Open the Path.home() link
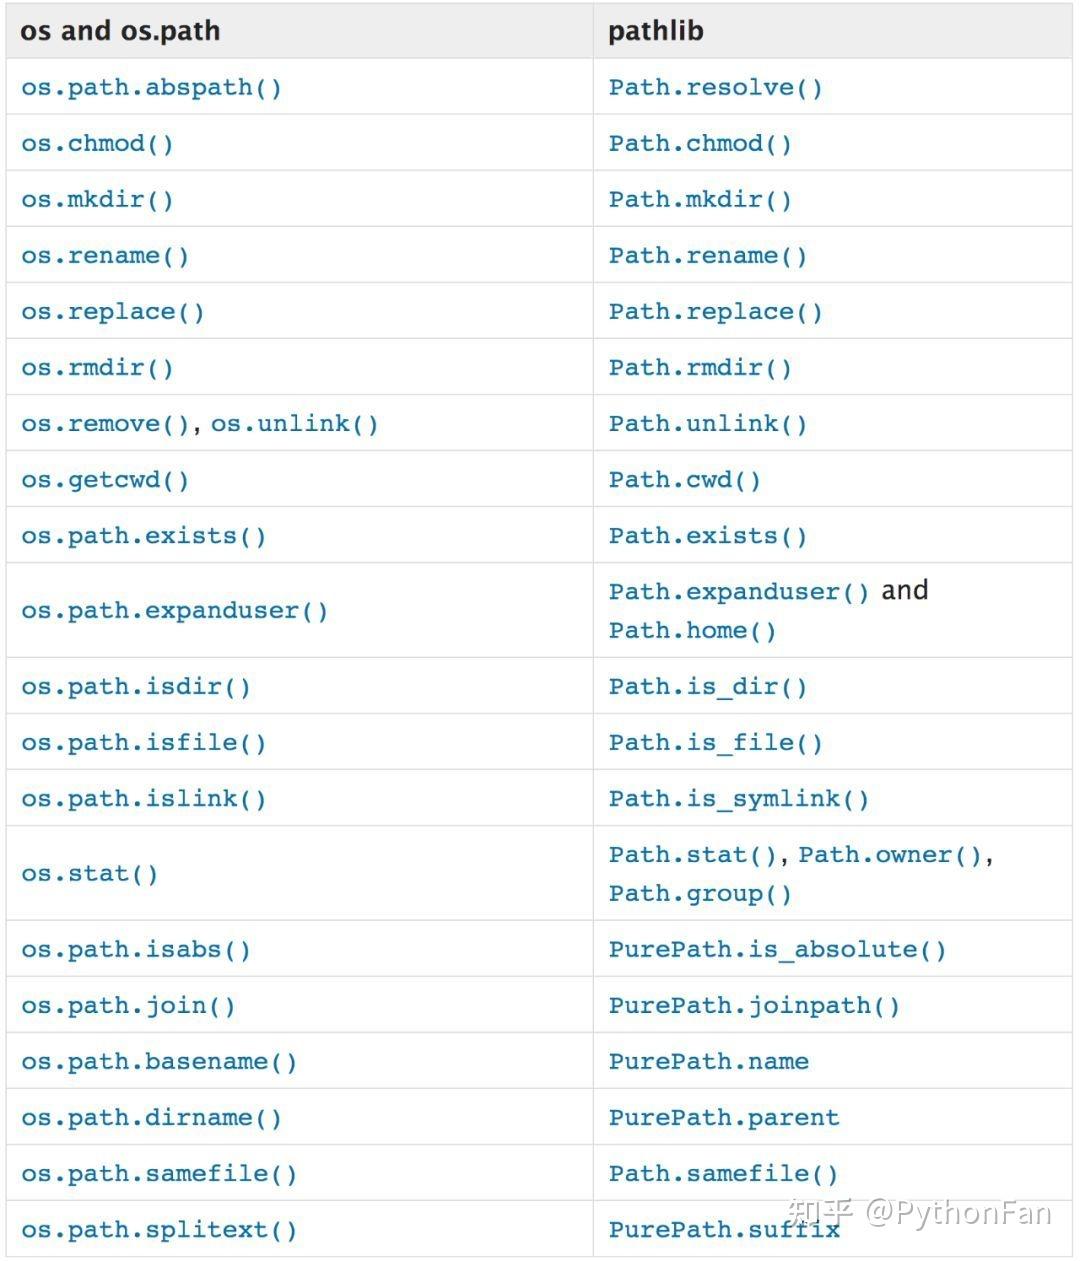The height and width of the screenshot is (1261, 1080). pyautogui.click(x=693, y=630)
